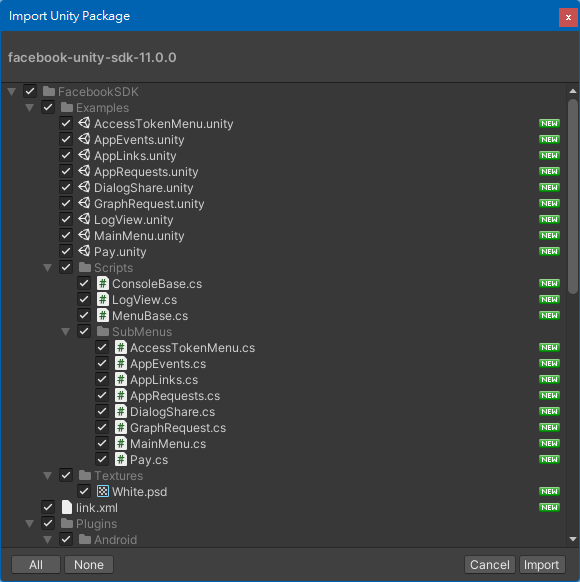This screenshot has height=582, width=580.
Task: Click the NEW badge on Pay.unity row
Action: tap(549, 251)
